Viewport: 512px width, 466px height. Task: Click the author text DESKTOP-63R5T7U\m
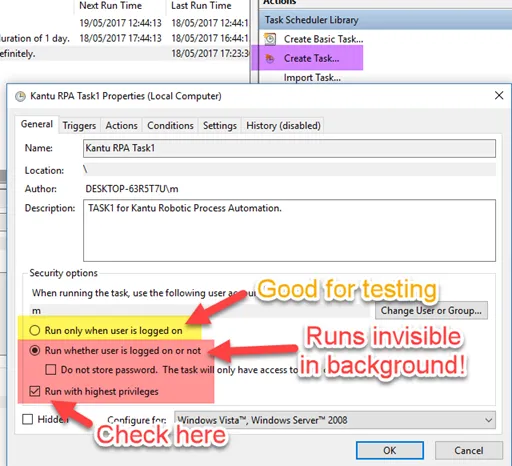click(x=132, y=189)
